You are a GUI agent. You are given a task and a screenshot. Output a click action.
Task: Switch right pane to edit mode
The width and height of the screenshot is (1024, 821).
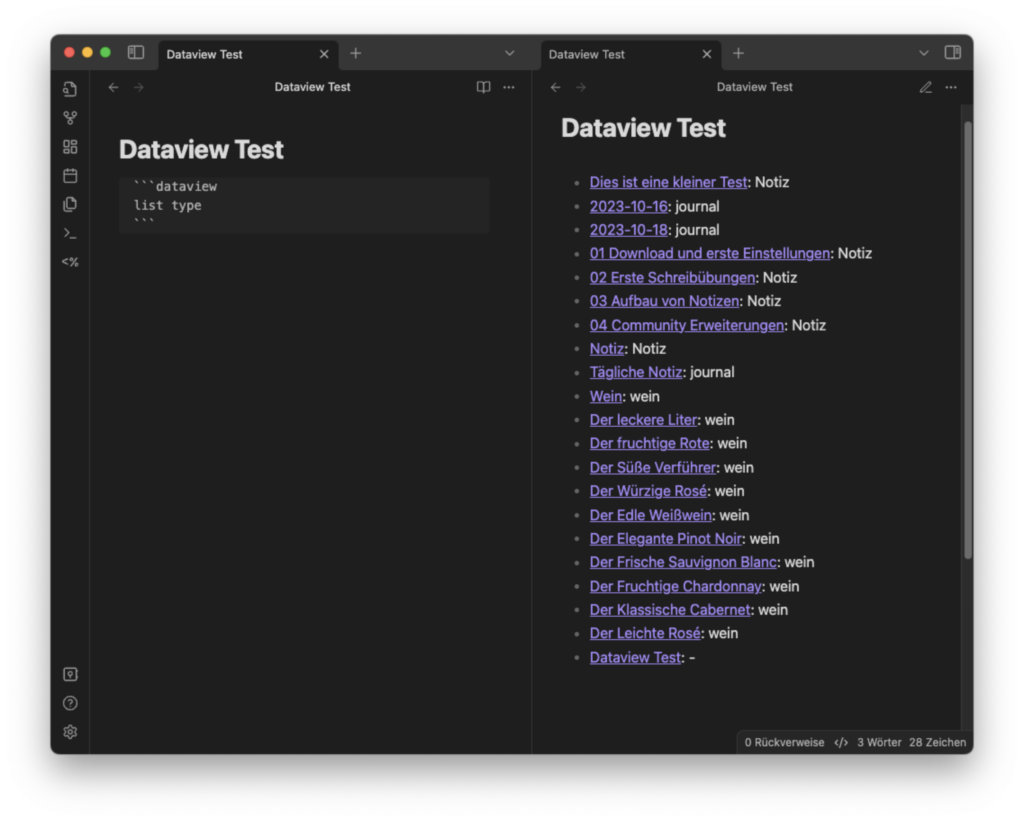tap(925, 87)
